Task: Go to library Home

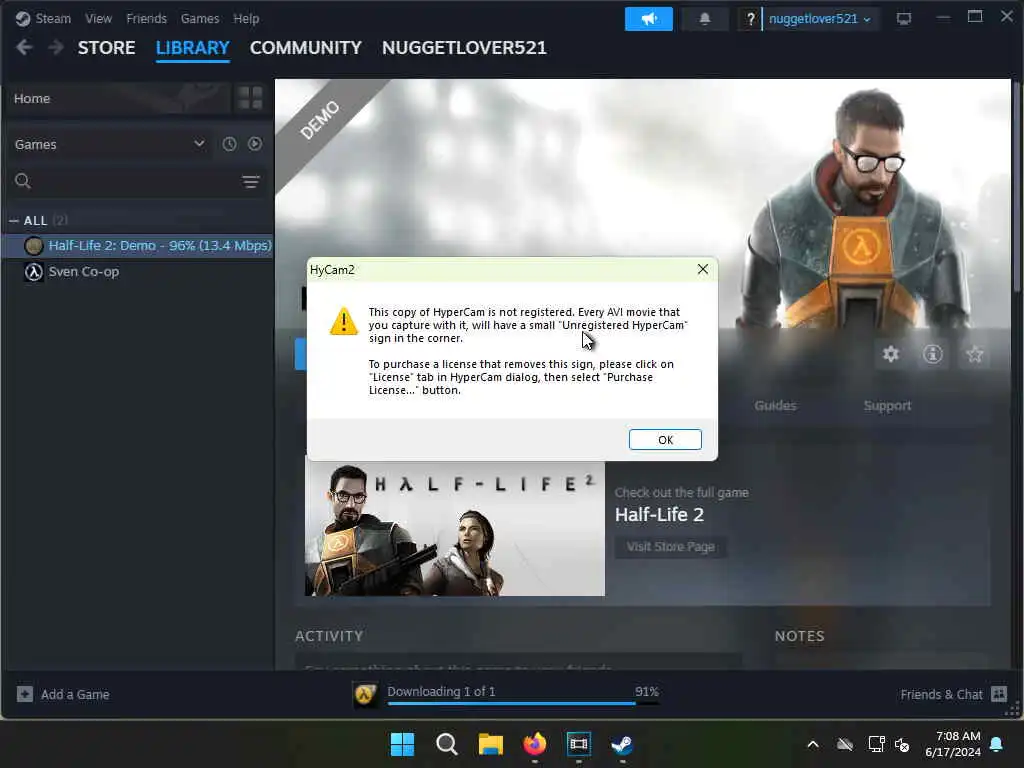Action: [119, 98]
